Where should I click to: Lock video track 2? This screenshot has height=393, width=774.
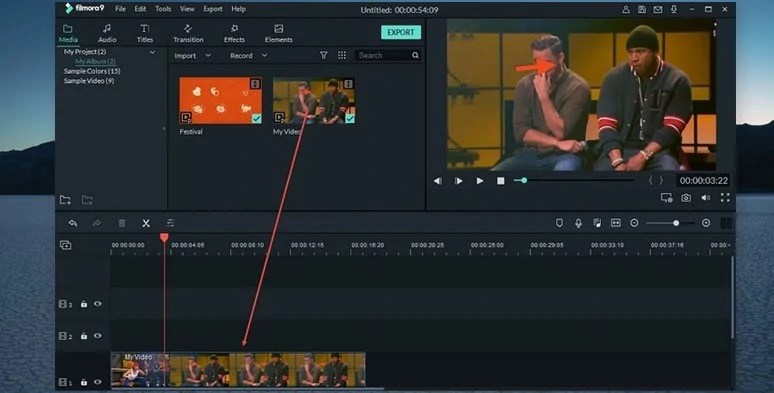(x=84, y=336)
